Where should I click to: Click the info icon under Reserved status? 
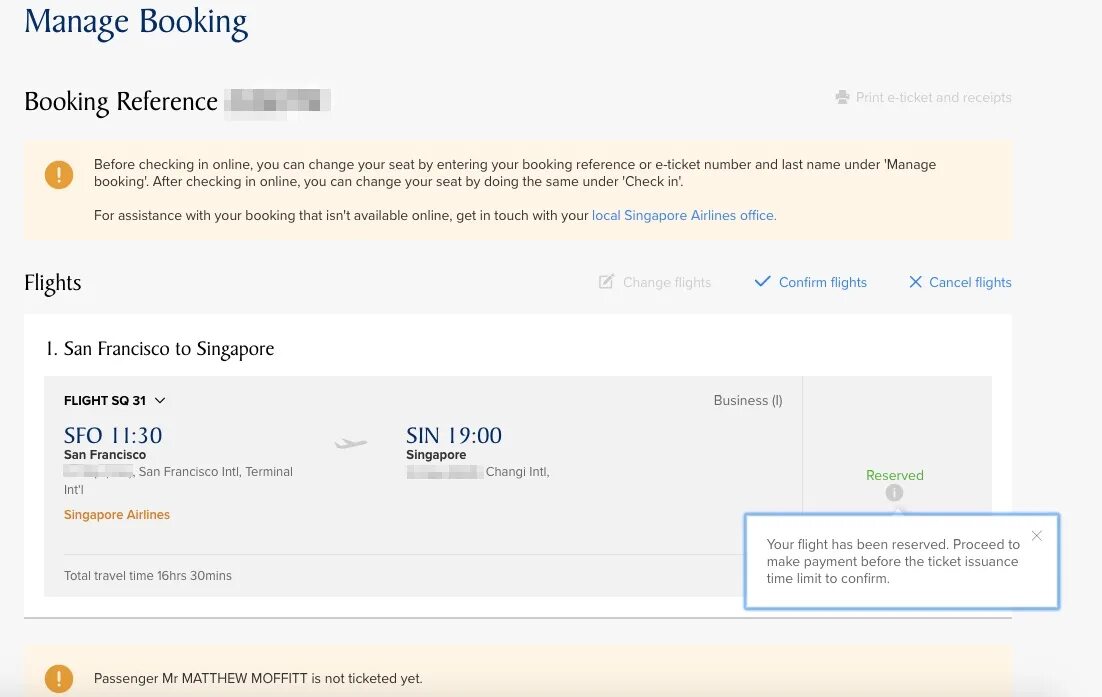point(894,493)
